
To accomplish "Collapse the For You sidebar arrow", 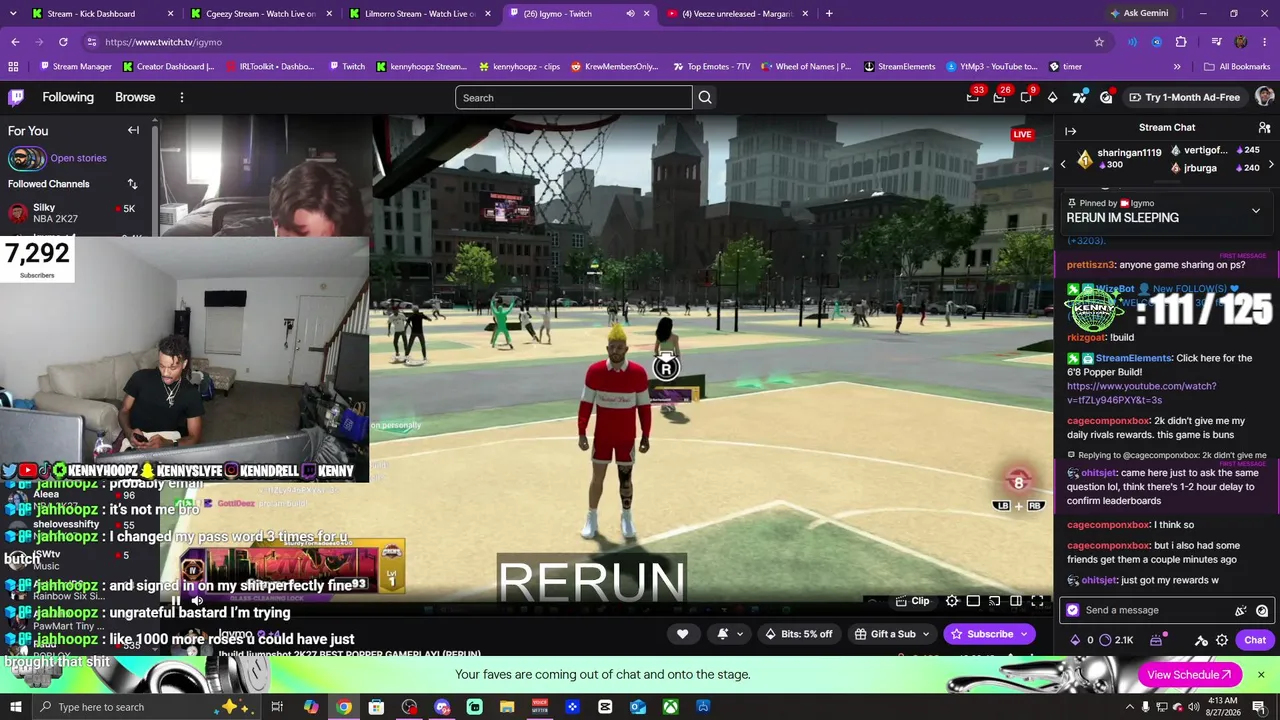I will (x=133, y=130).
